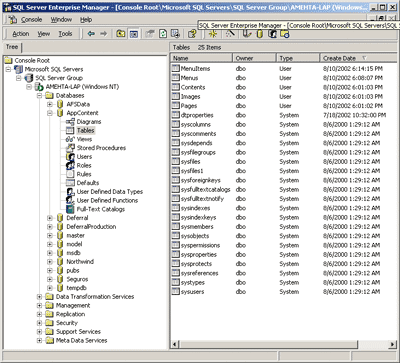400x363 pixels.
Task: Sort by the Type column header
Action: [298, 58]
